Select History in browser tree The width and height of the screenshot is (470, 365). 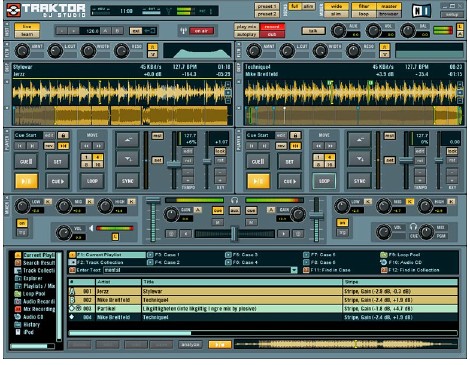click(27, 324)
